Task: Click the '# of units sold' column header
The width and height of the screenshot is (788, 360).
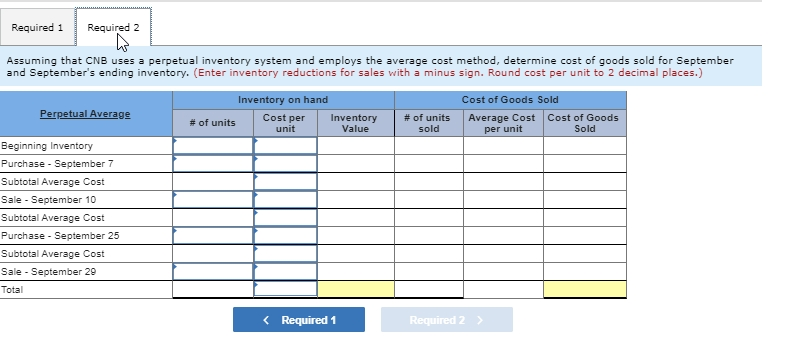Action: tap(428, 123)
